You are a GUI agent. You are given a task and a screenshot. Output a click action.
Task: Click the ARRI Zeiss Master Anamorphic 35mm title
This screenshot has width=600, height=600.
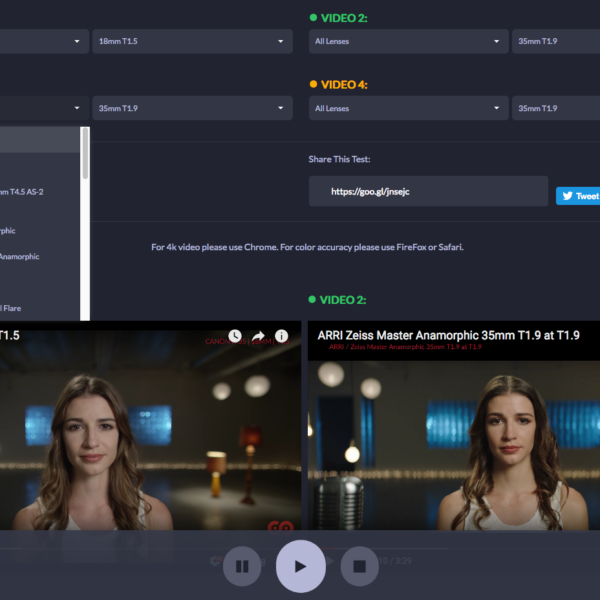[x=448, y=336]
